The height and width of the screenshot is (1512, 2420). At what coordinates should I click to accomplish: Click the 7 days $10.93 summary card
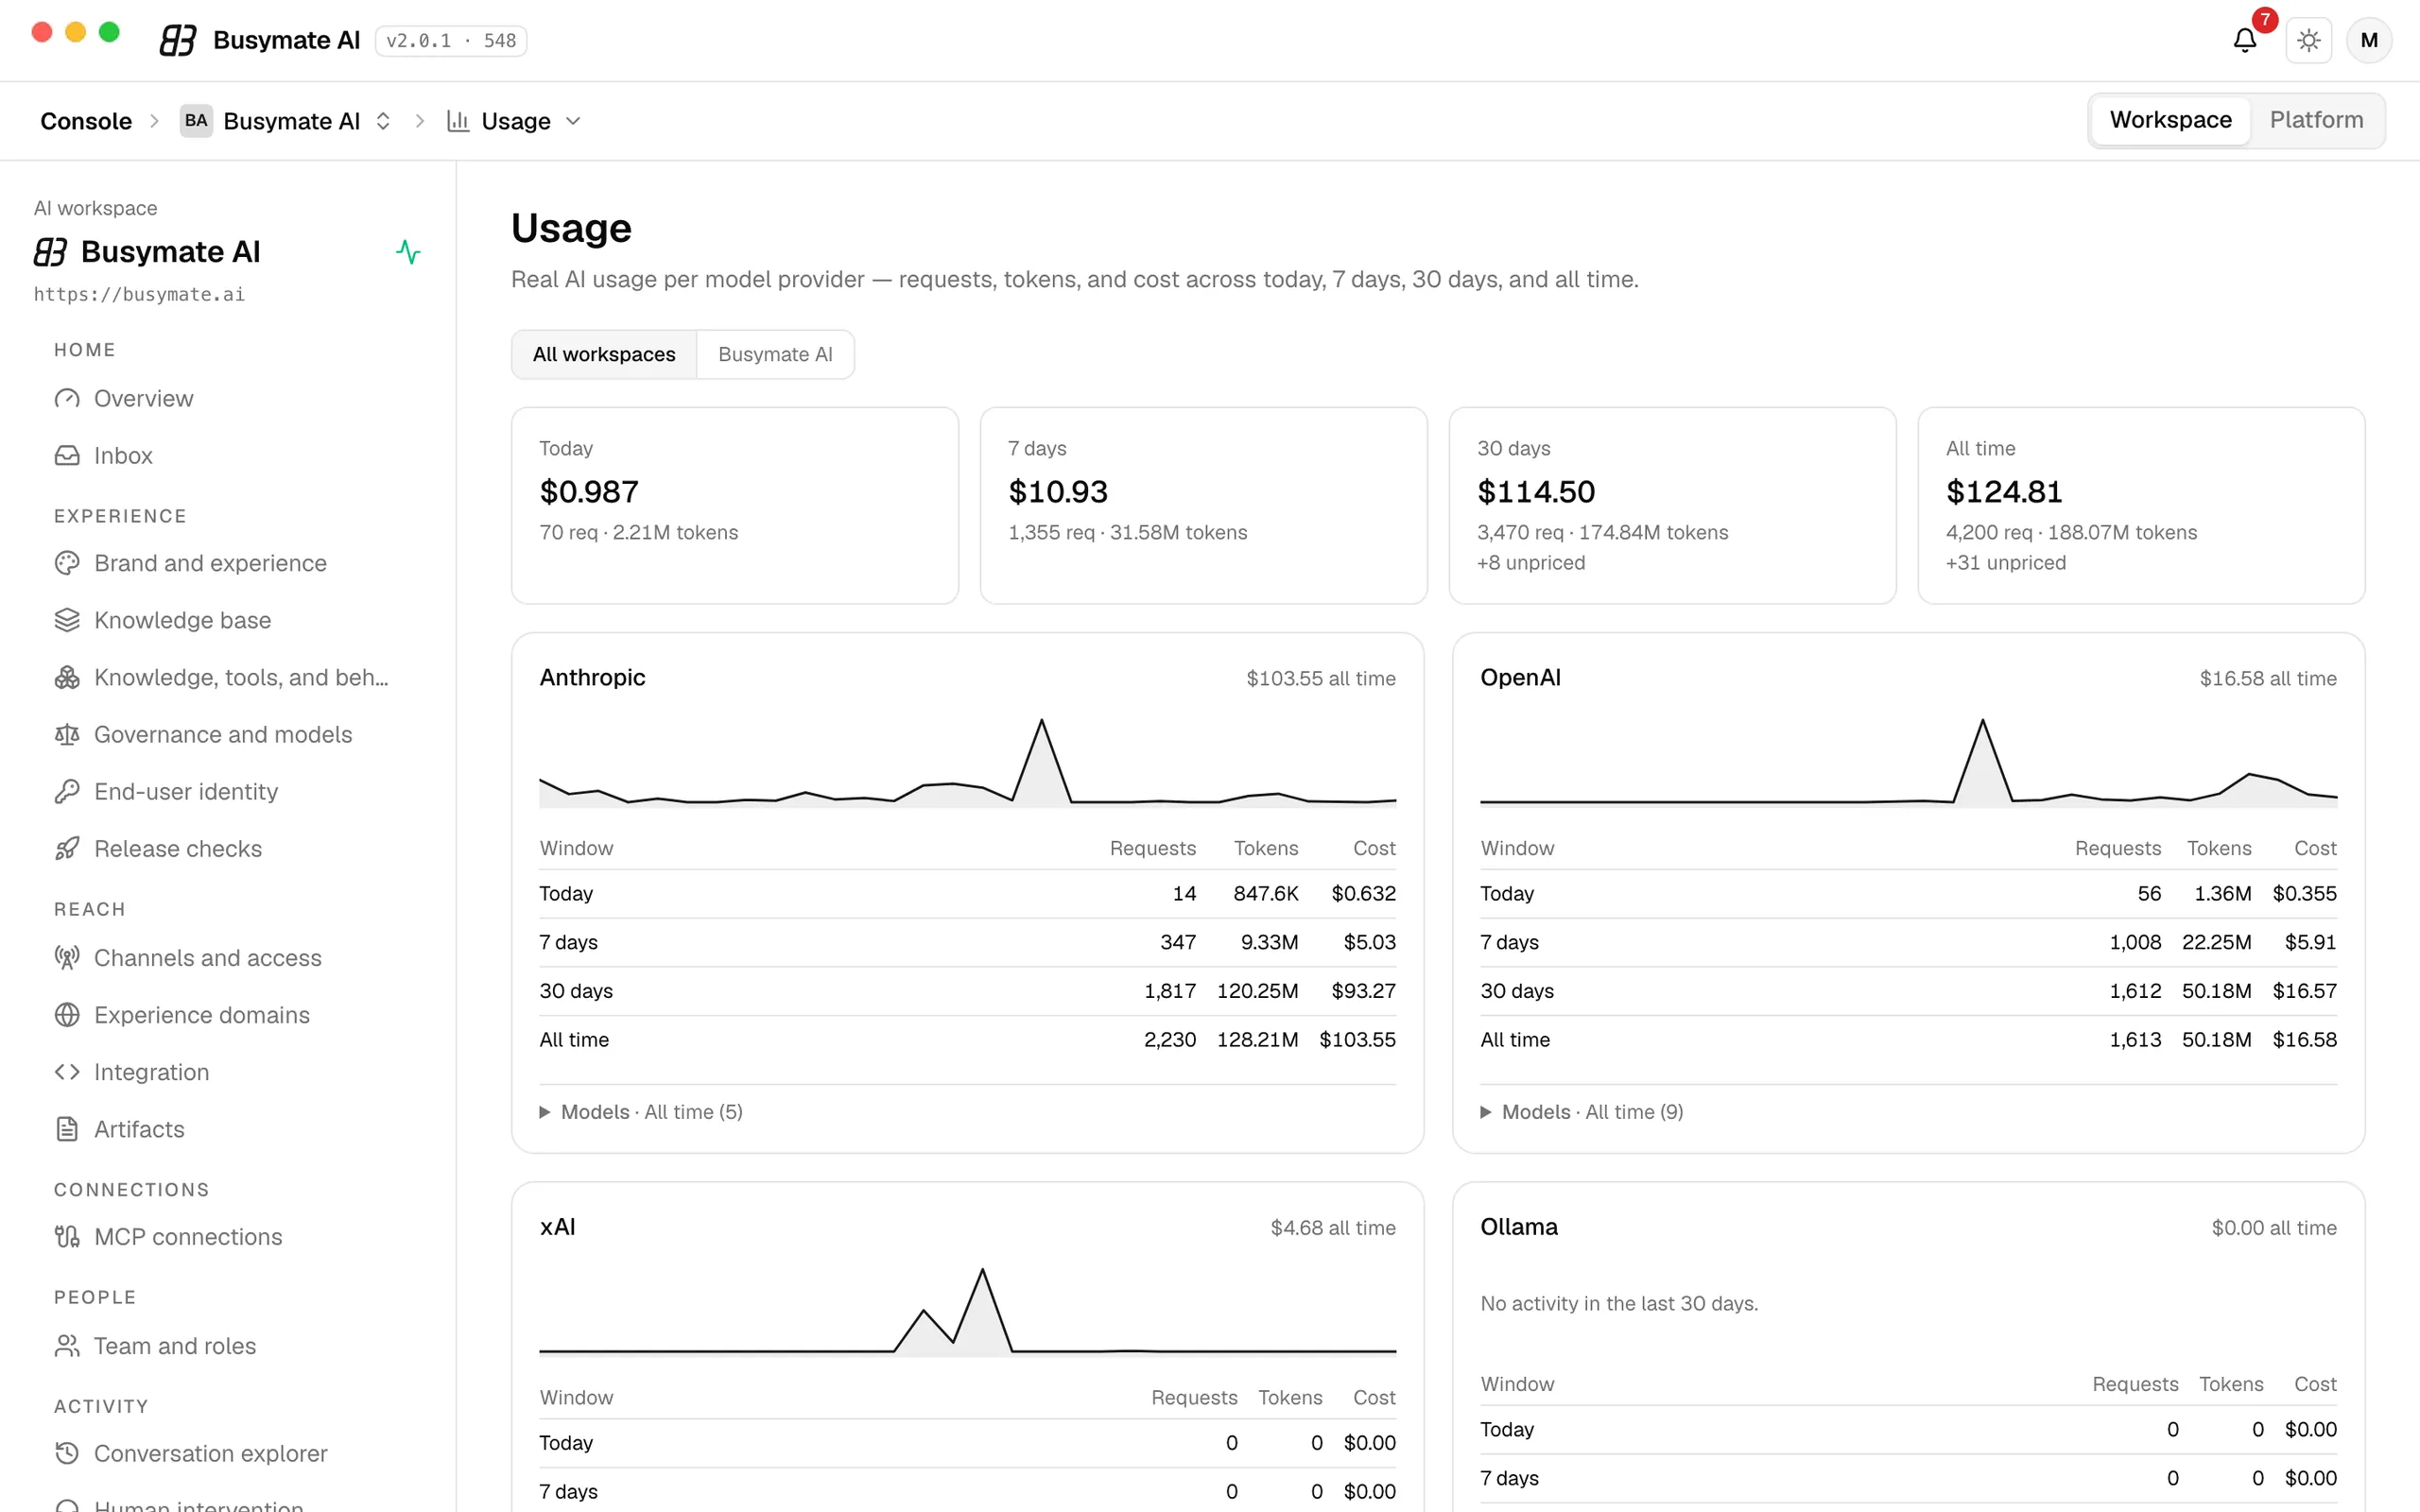coord(1204,505)
